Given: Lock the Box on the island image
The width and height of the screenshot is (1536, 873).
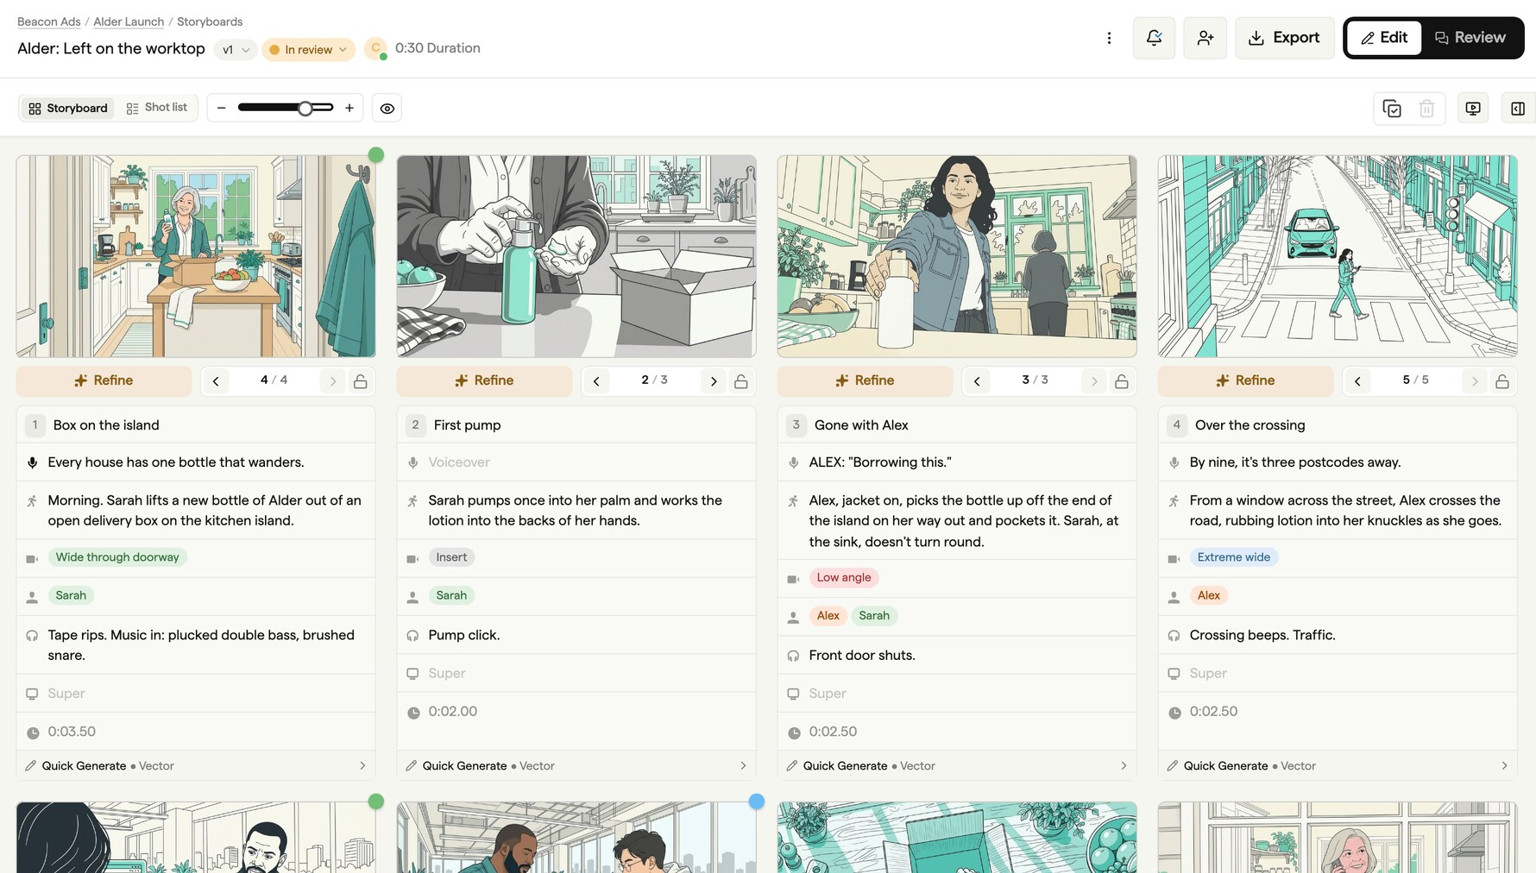Looking at the screenshot, I should coord(361,381).
